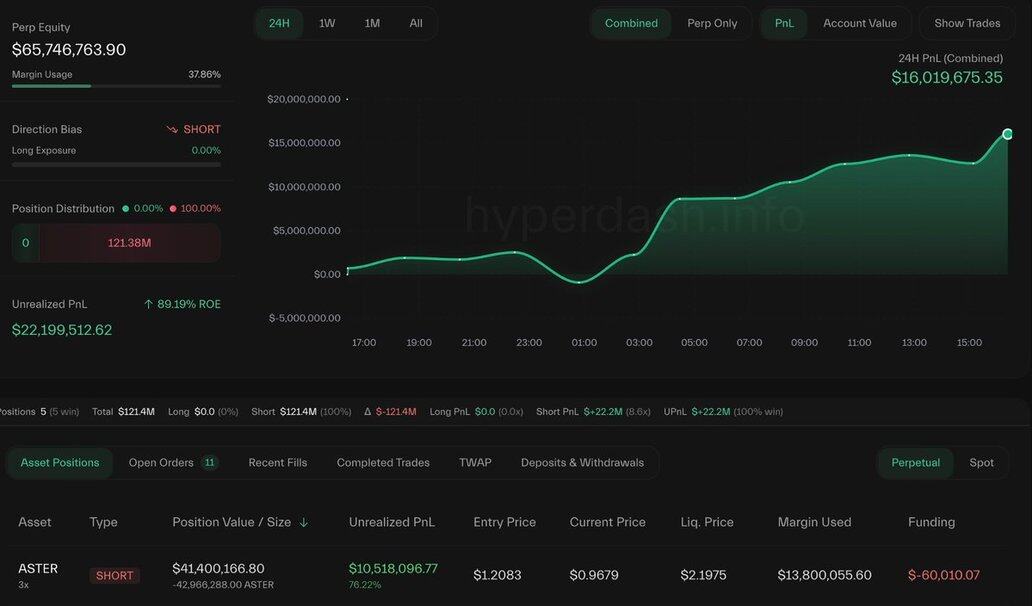The width and height of the screenshot is (1032, 606).
Task: Open the Deposits & Withdrawals tab
Action: tap(582, 463)
